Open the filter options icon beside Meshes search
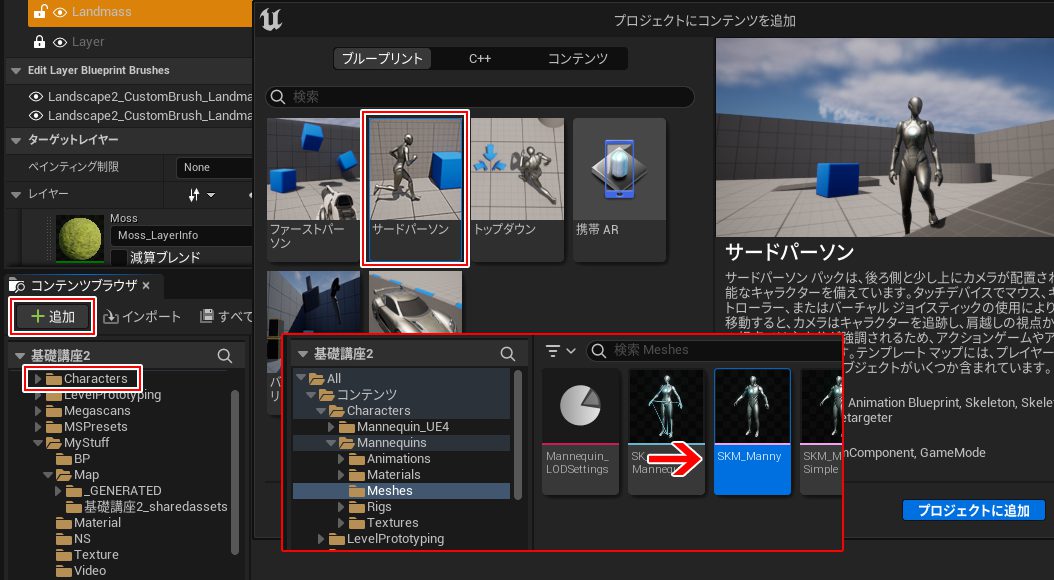Image resolution: width=1054 pixels, height=580 pixels. click(563, 350)
